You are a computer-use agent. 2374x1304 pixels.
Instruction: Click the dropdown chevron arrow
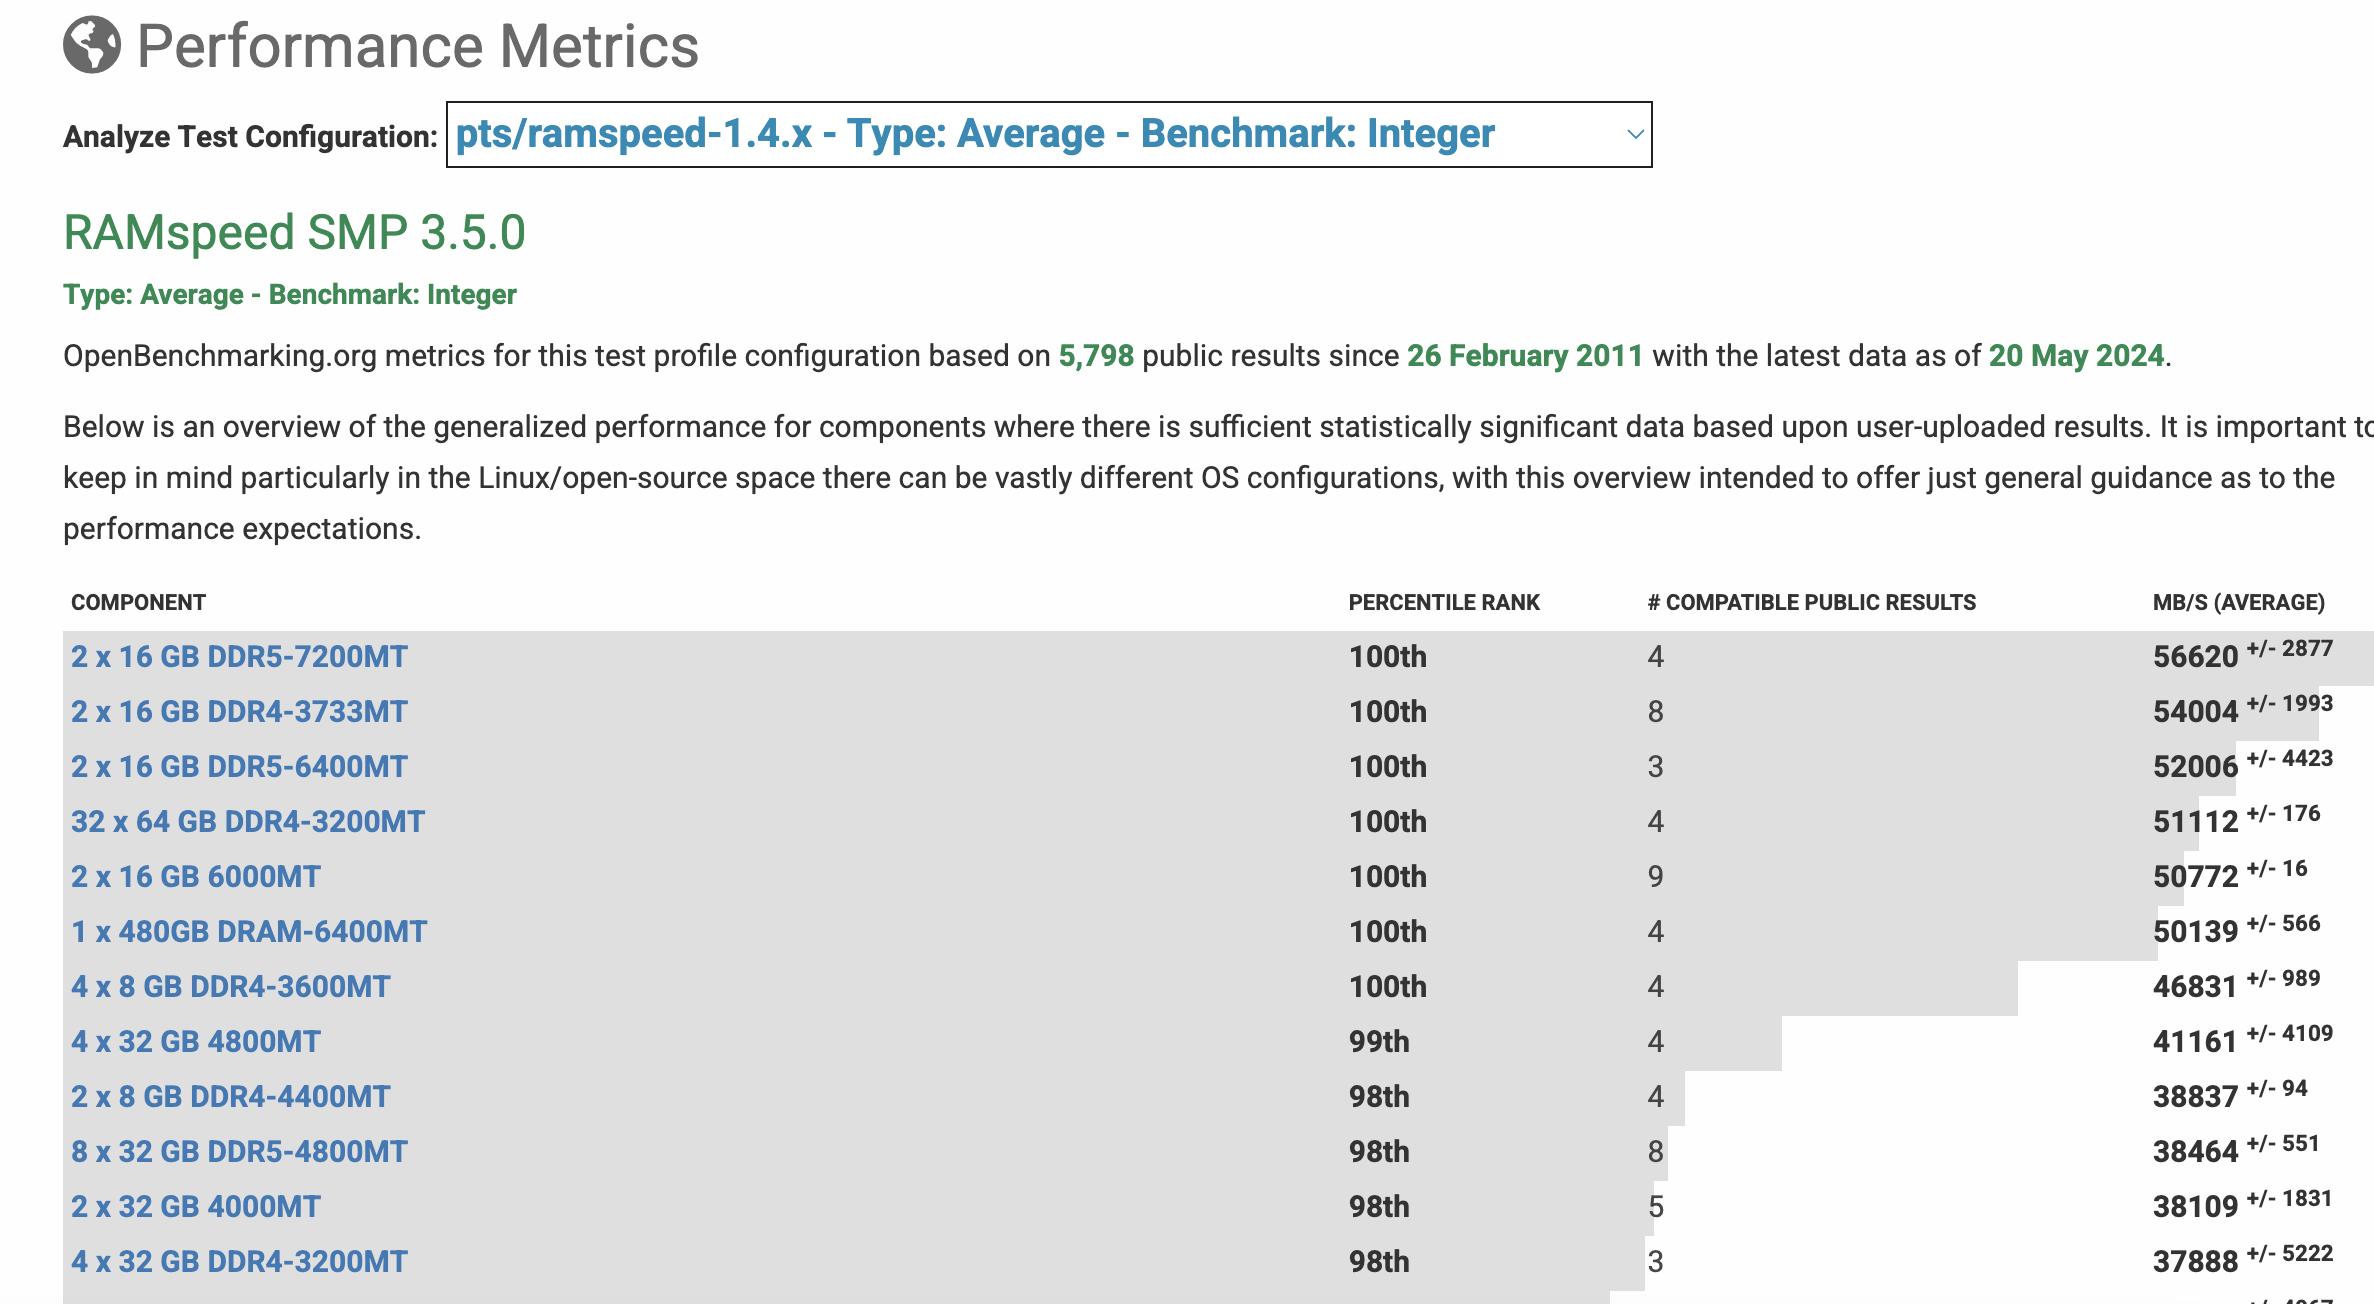tap(1635, 134)
